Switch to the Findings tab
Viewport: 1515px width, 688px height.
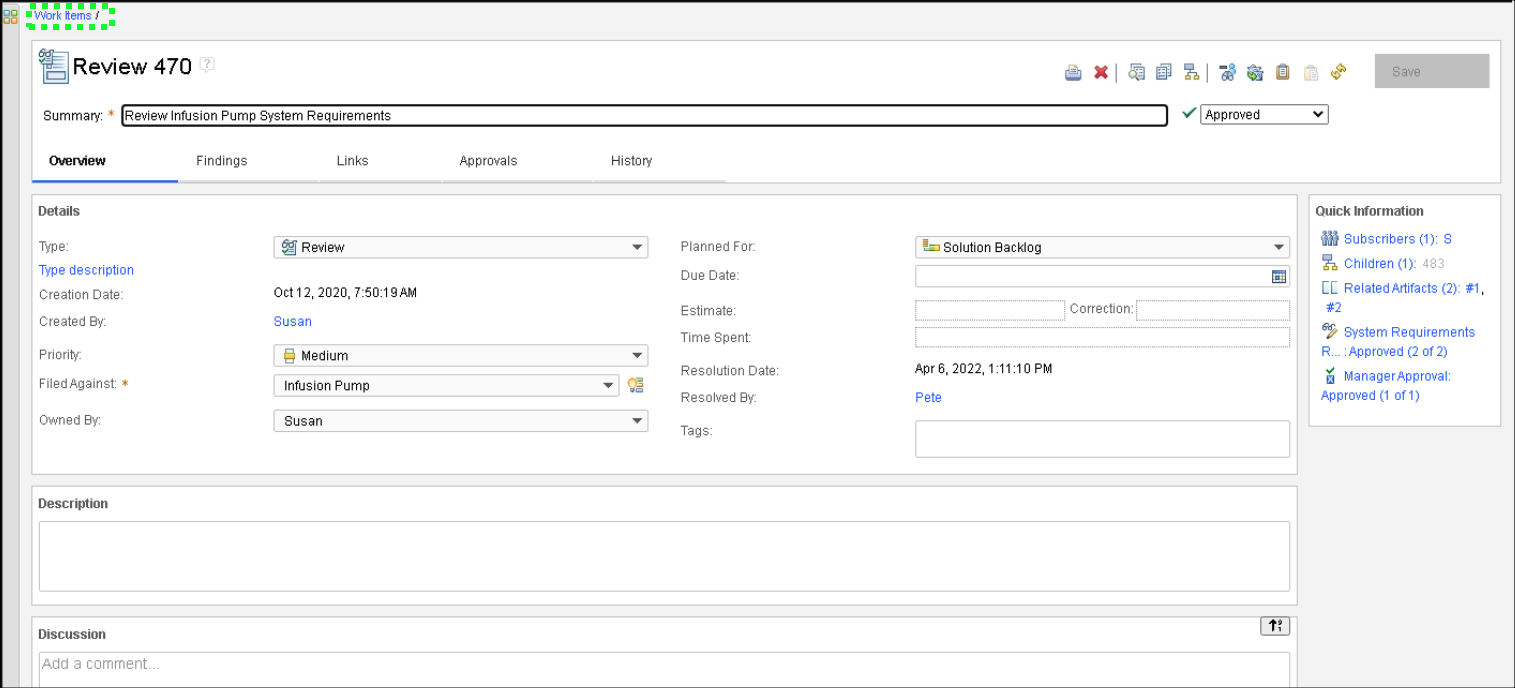pos(222,161)
